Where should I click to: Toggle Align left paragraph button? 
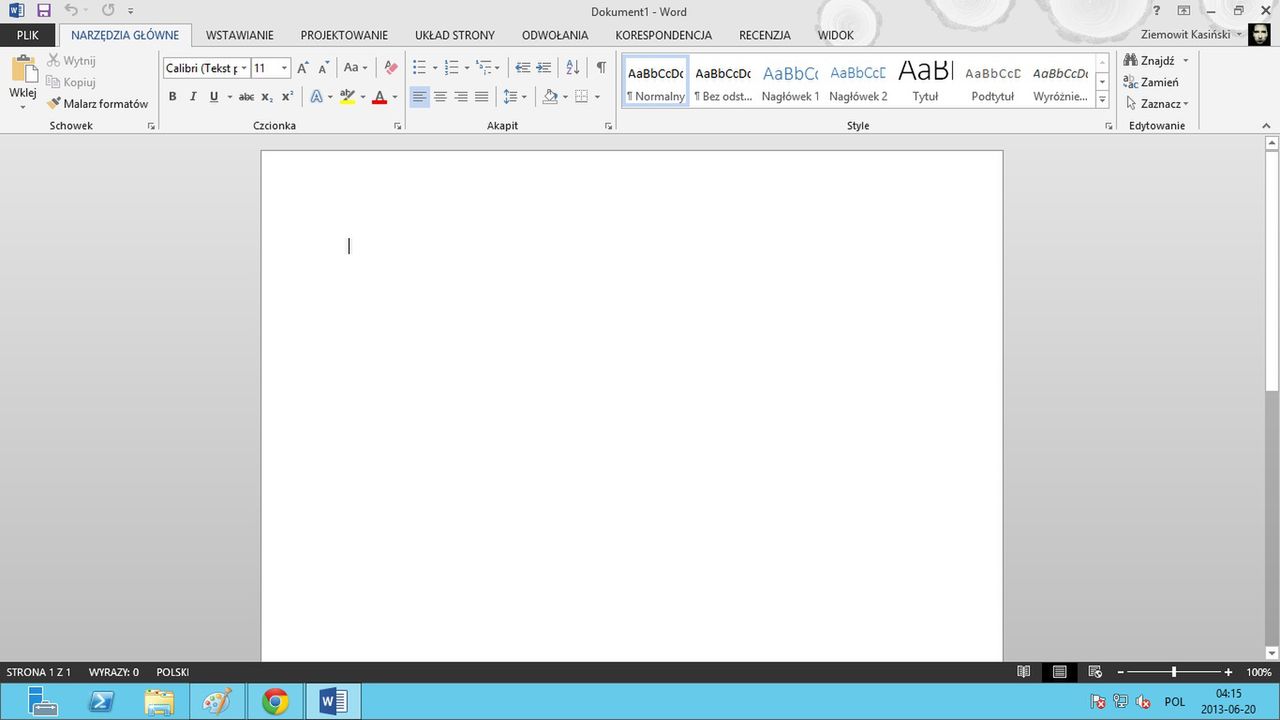coord(419,97)
